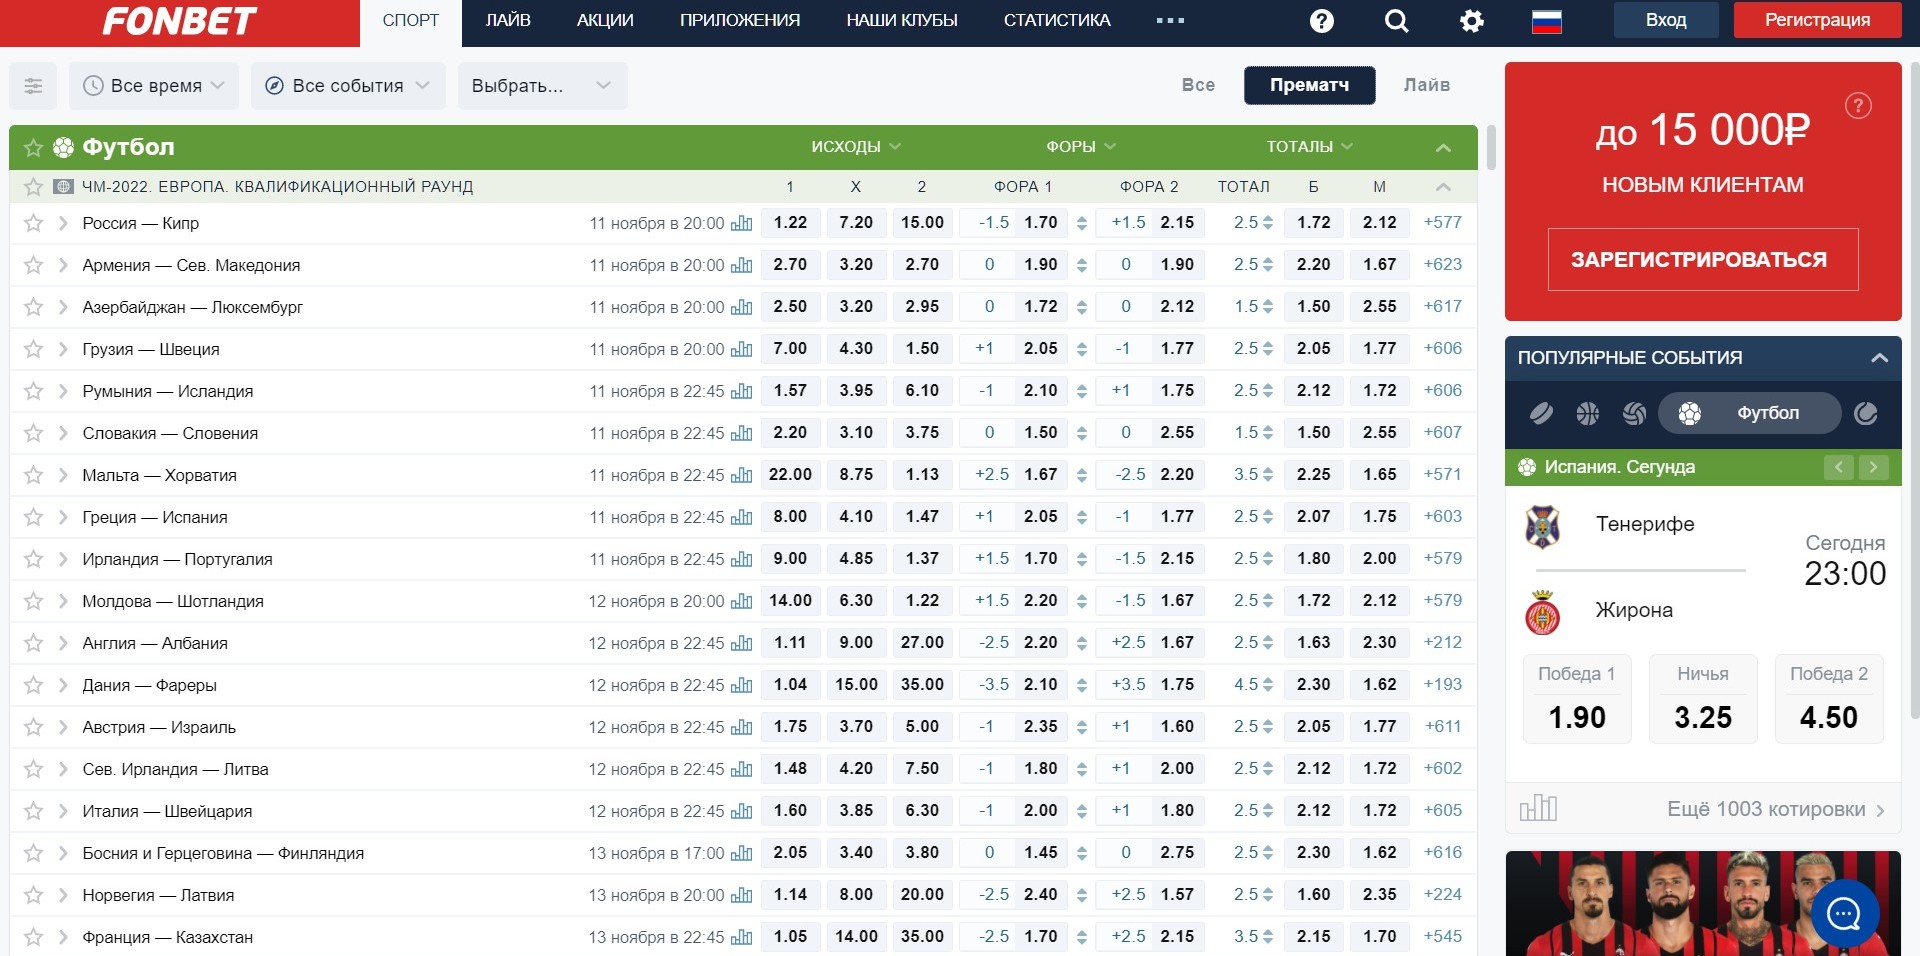Star the Дания — Фареры match

coord(33,685)
